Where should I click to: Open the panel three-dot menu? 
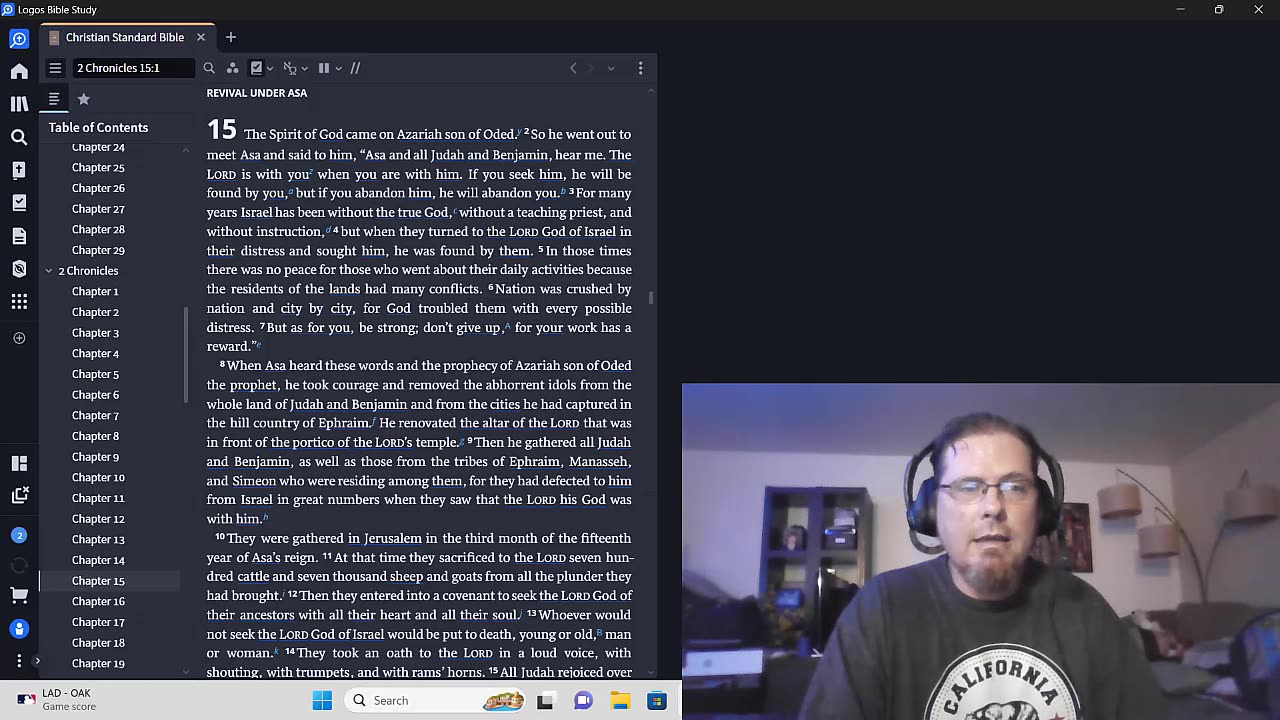[641, 68]
